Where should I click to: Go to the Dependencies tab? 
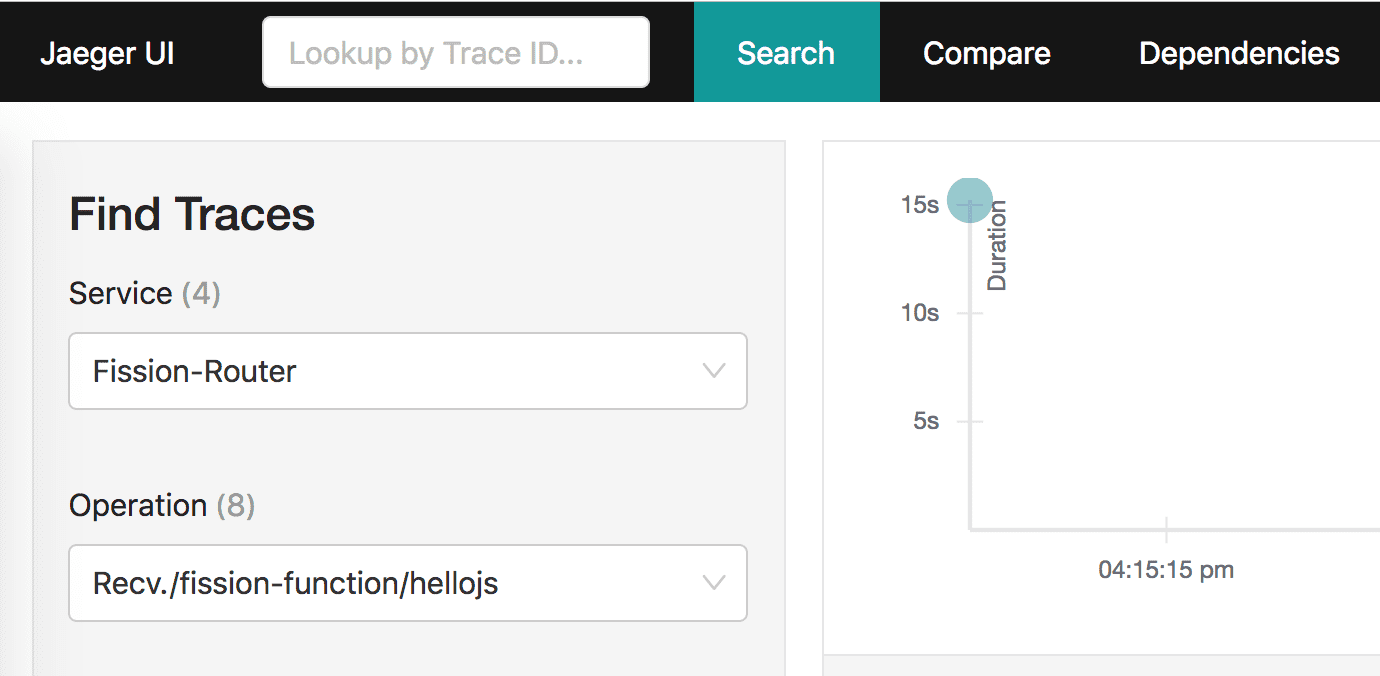coord(1239,53)
